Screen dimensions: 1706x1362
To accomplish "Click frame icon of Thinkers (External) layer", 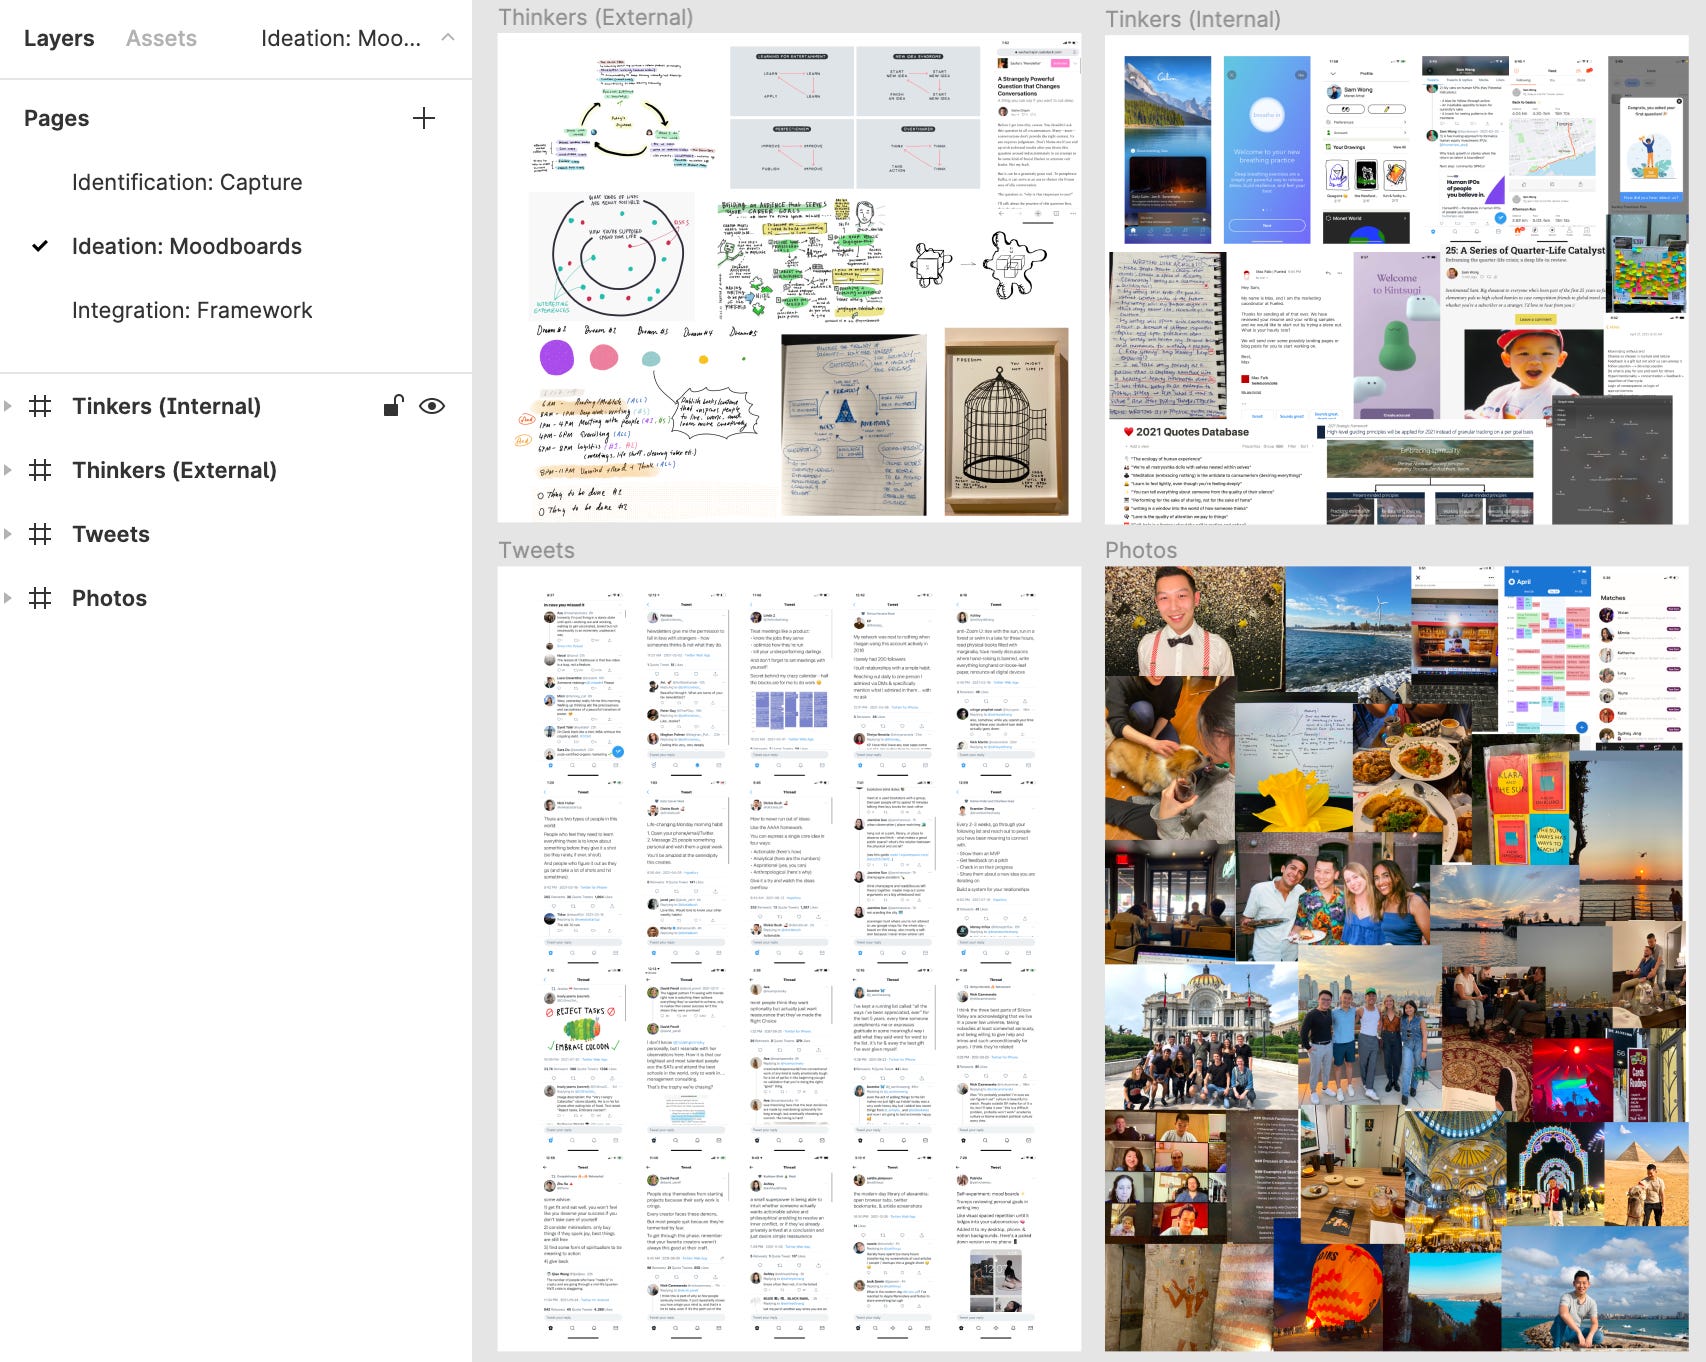I will tap(40, 470).
